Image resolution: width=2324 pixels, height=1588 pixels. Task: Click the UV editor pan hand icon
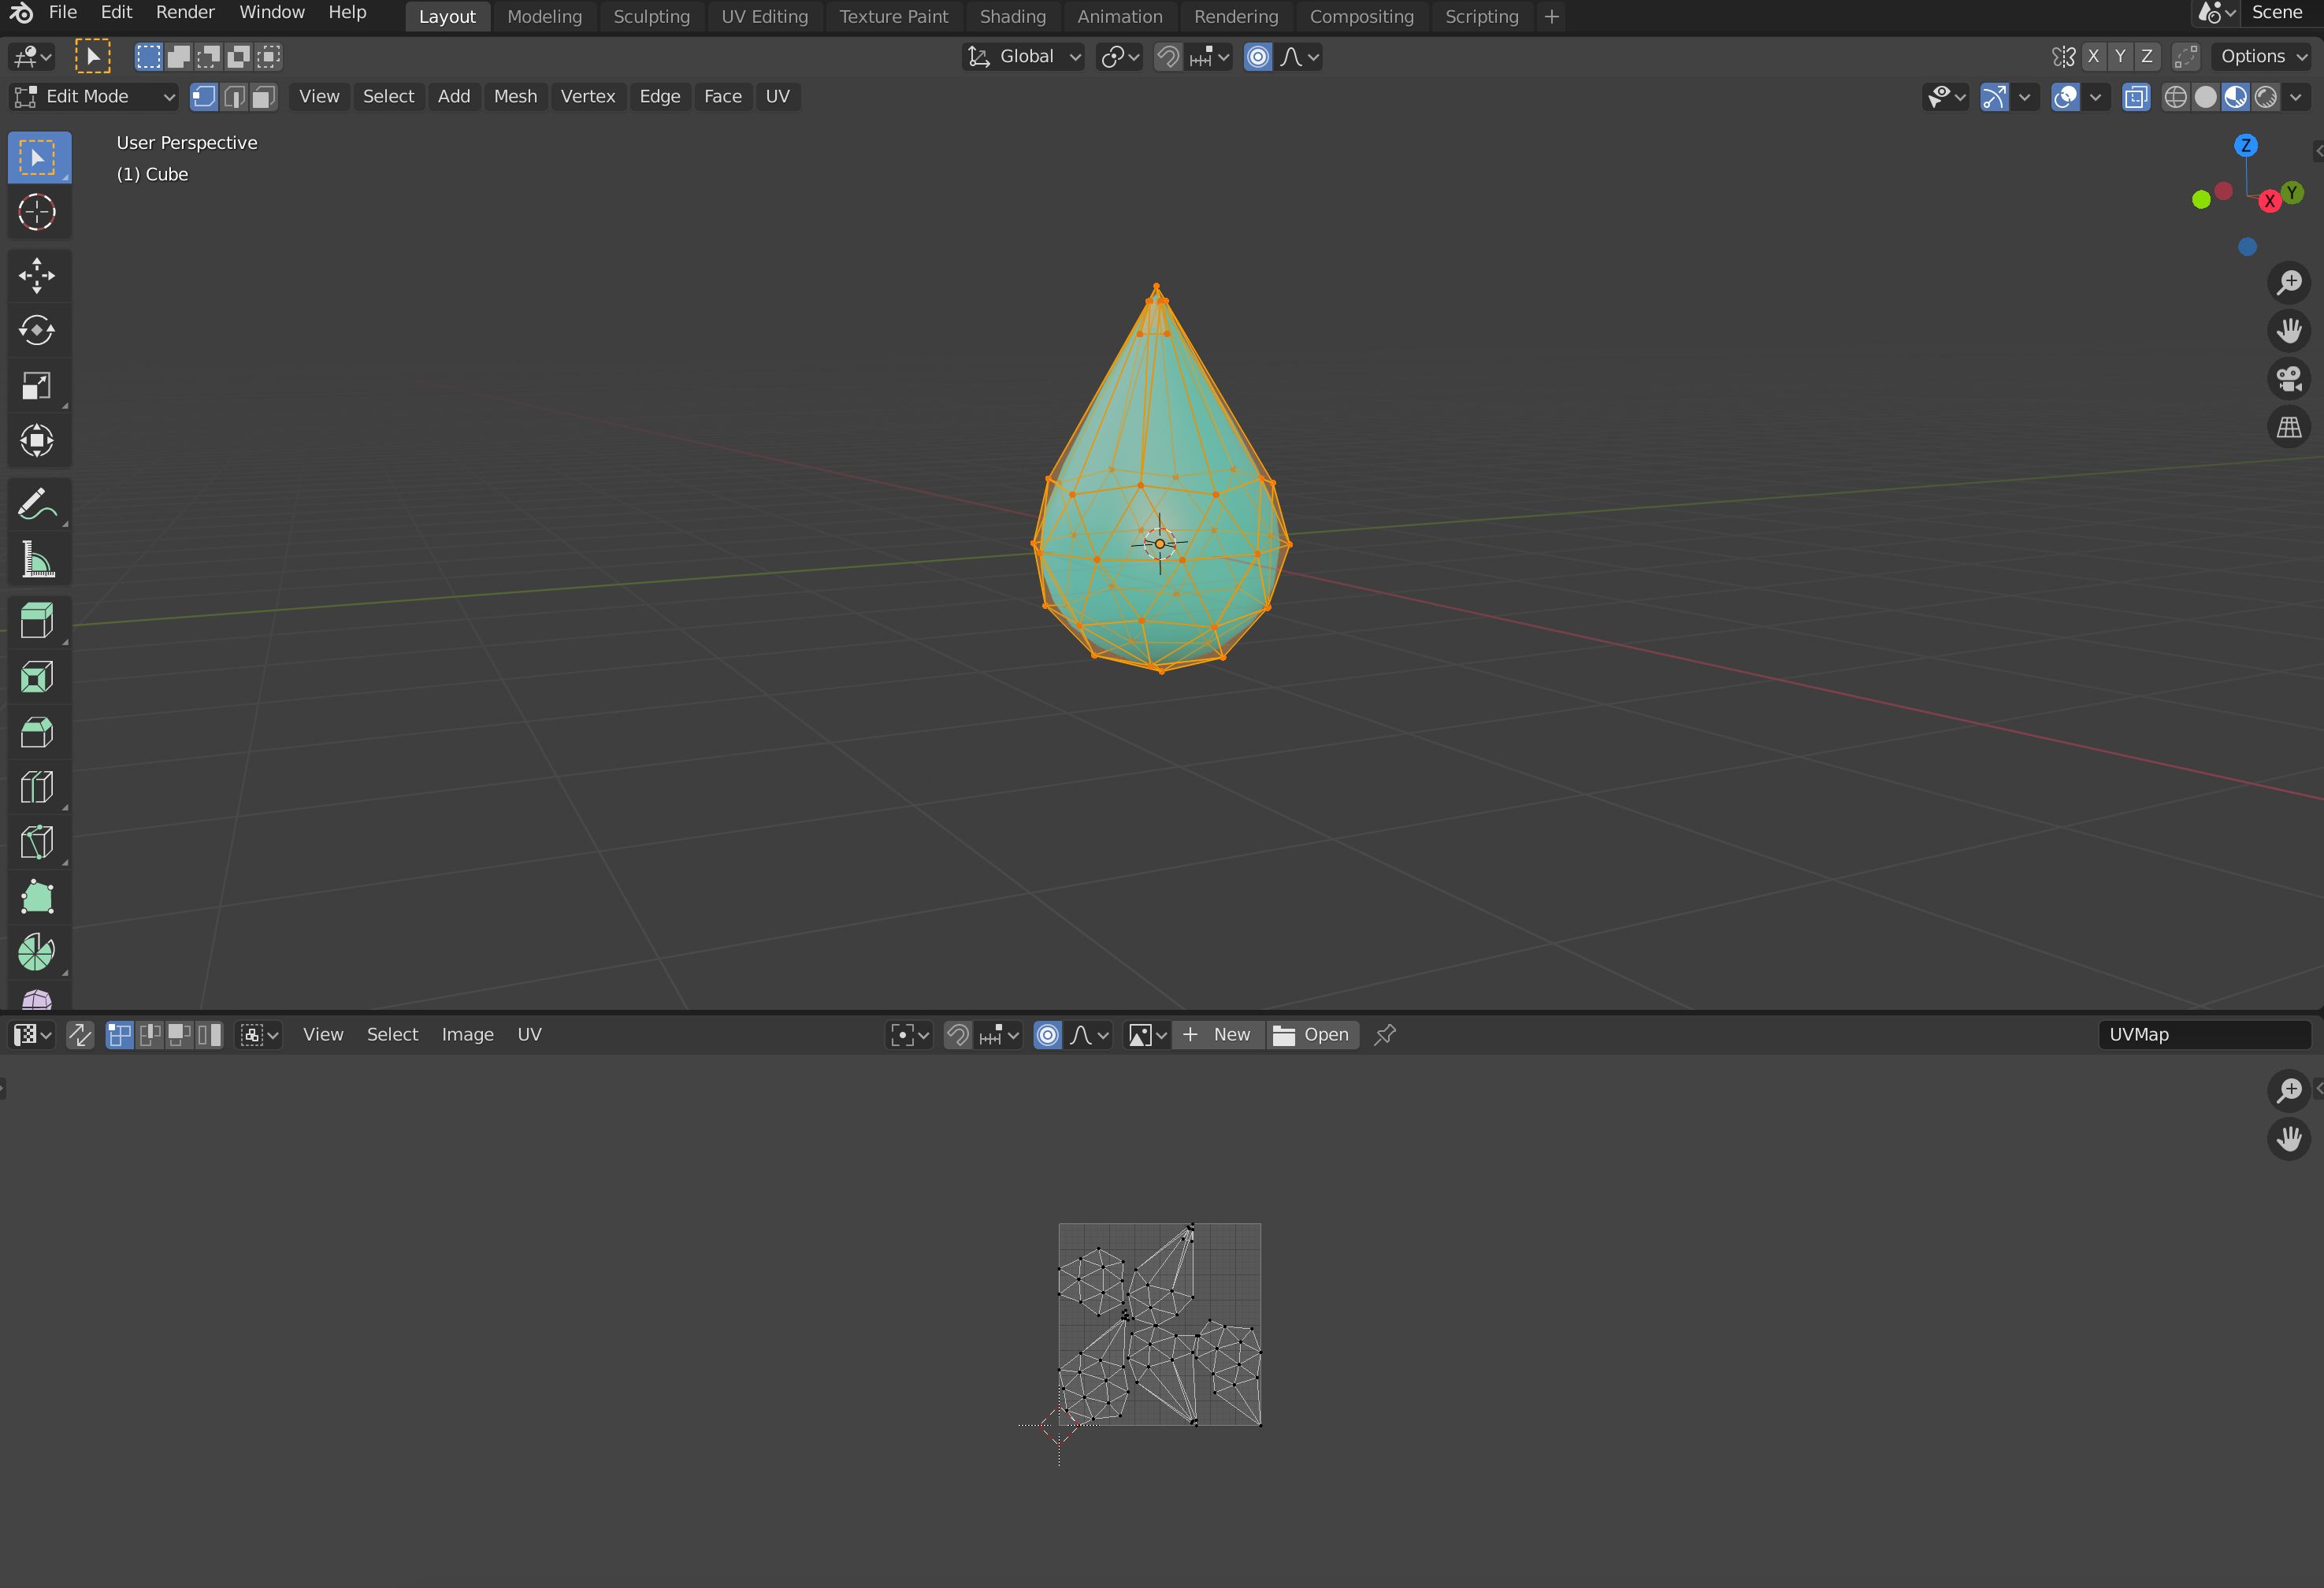[x=2289, y=1138]
